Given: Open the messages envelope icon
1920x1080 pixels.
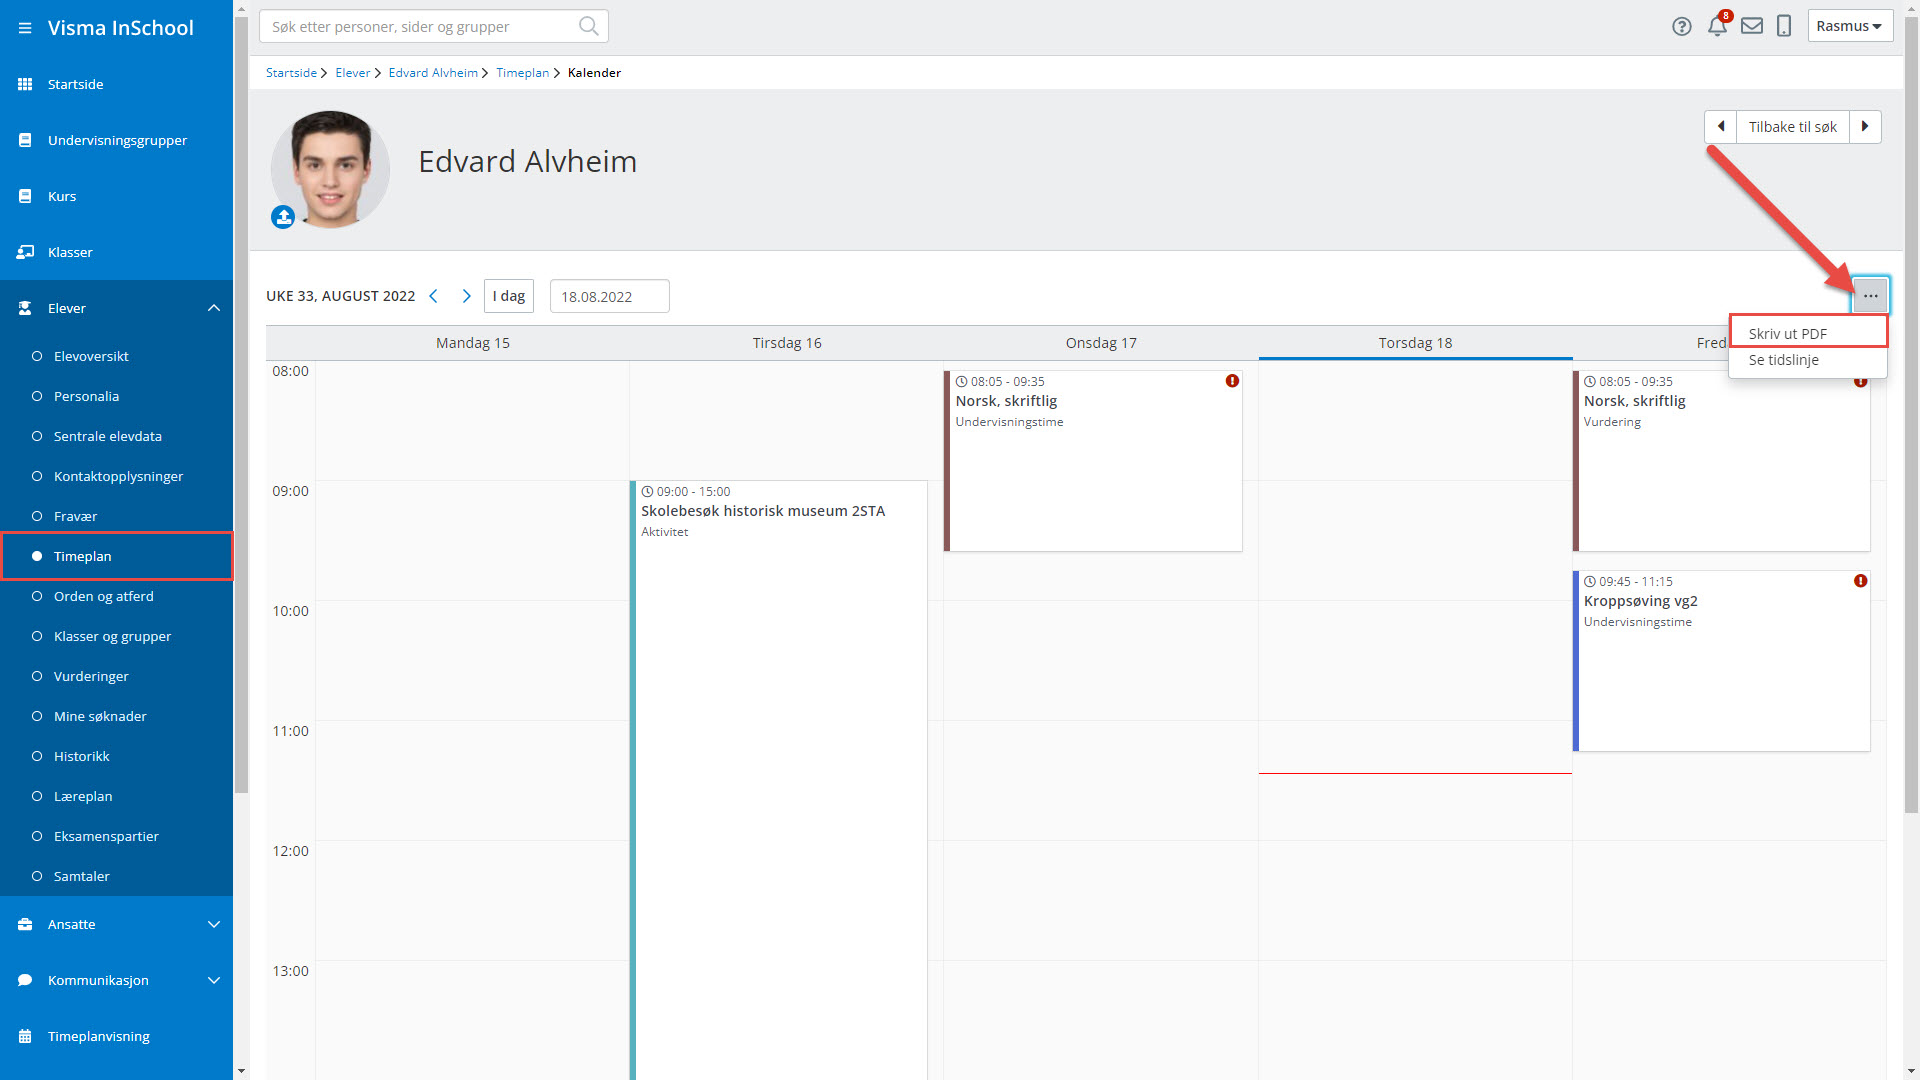Looking at the screenshot, I should pyautogui.click(x=1752, y=27).
